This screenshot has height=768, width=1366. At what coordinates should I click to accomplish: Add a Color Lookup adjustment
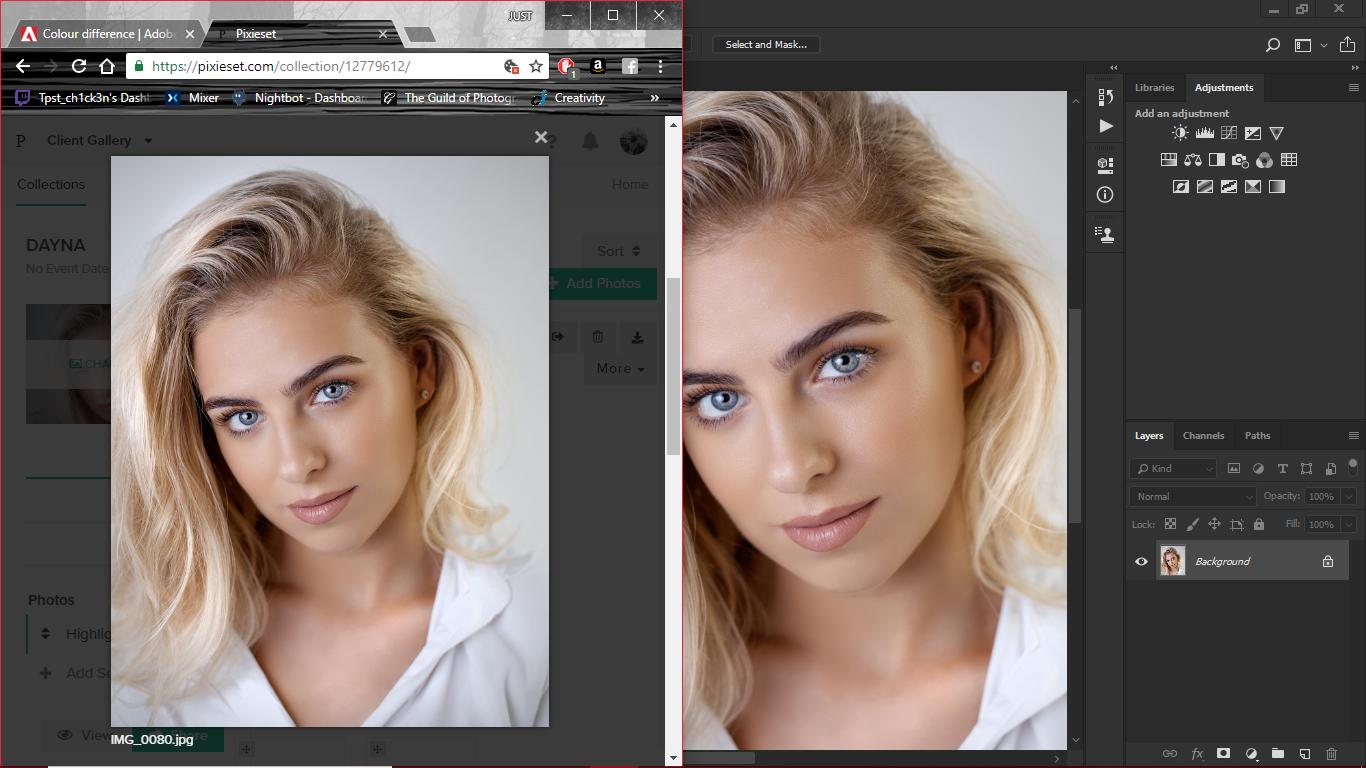(1289, 160)
